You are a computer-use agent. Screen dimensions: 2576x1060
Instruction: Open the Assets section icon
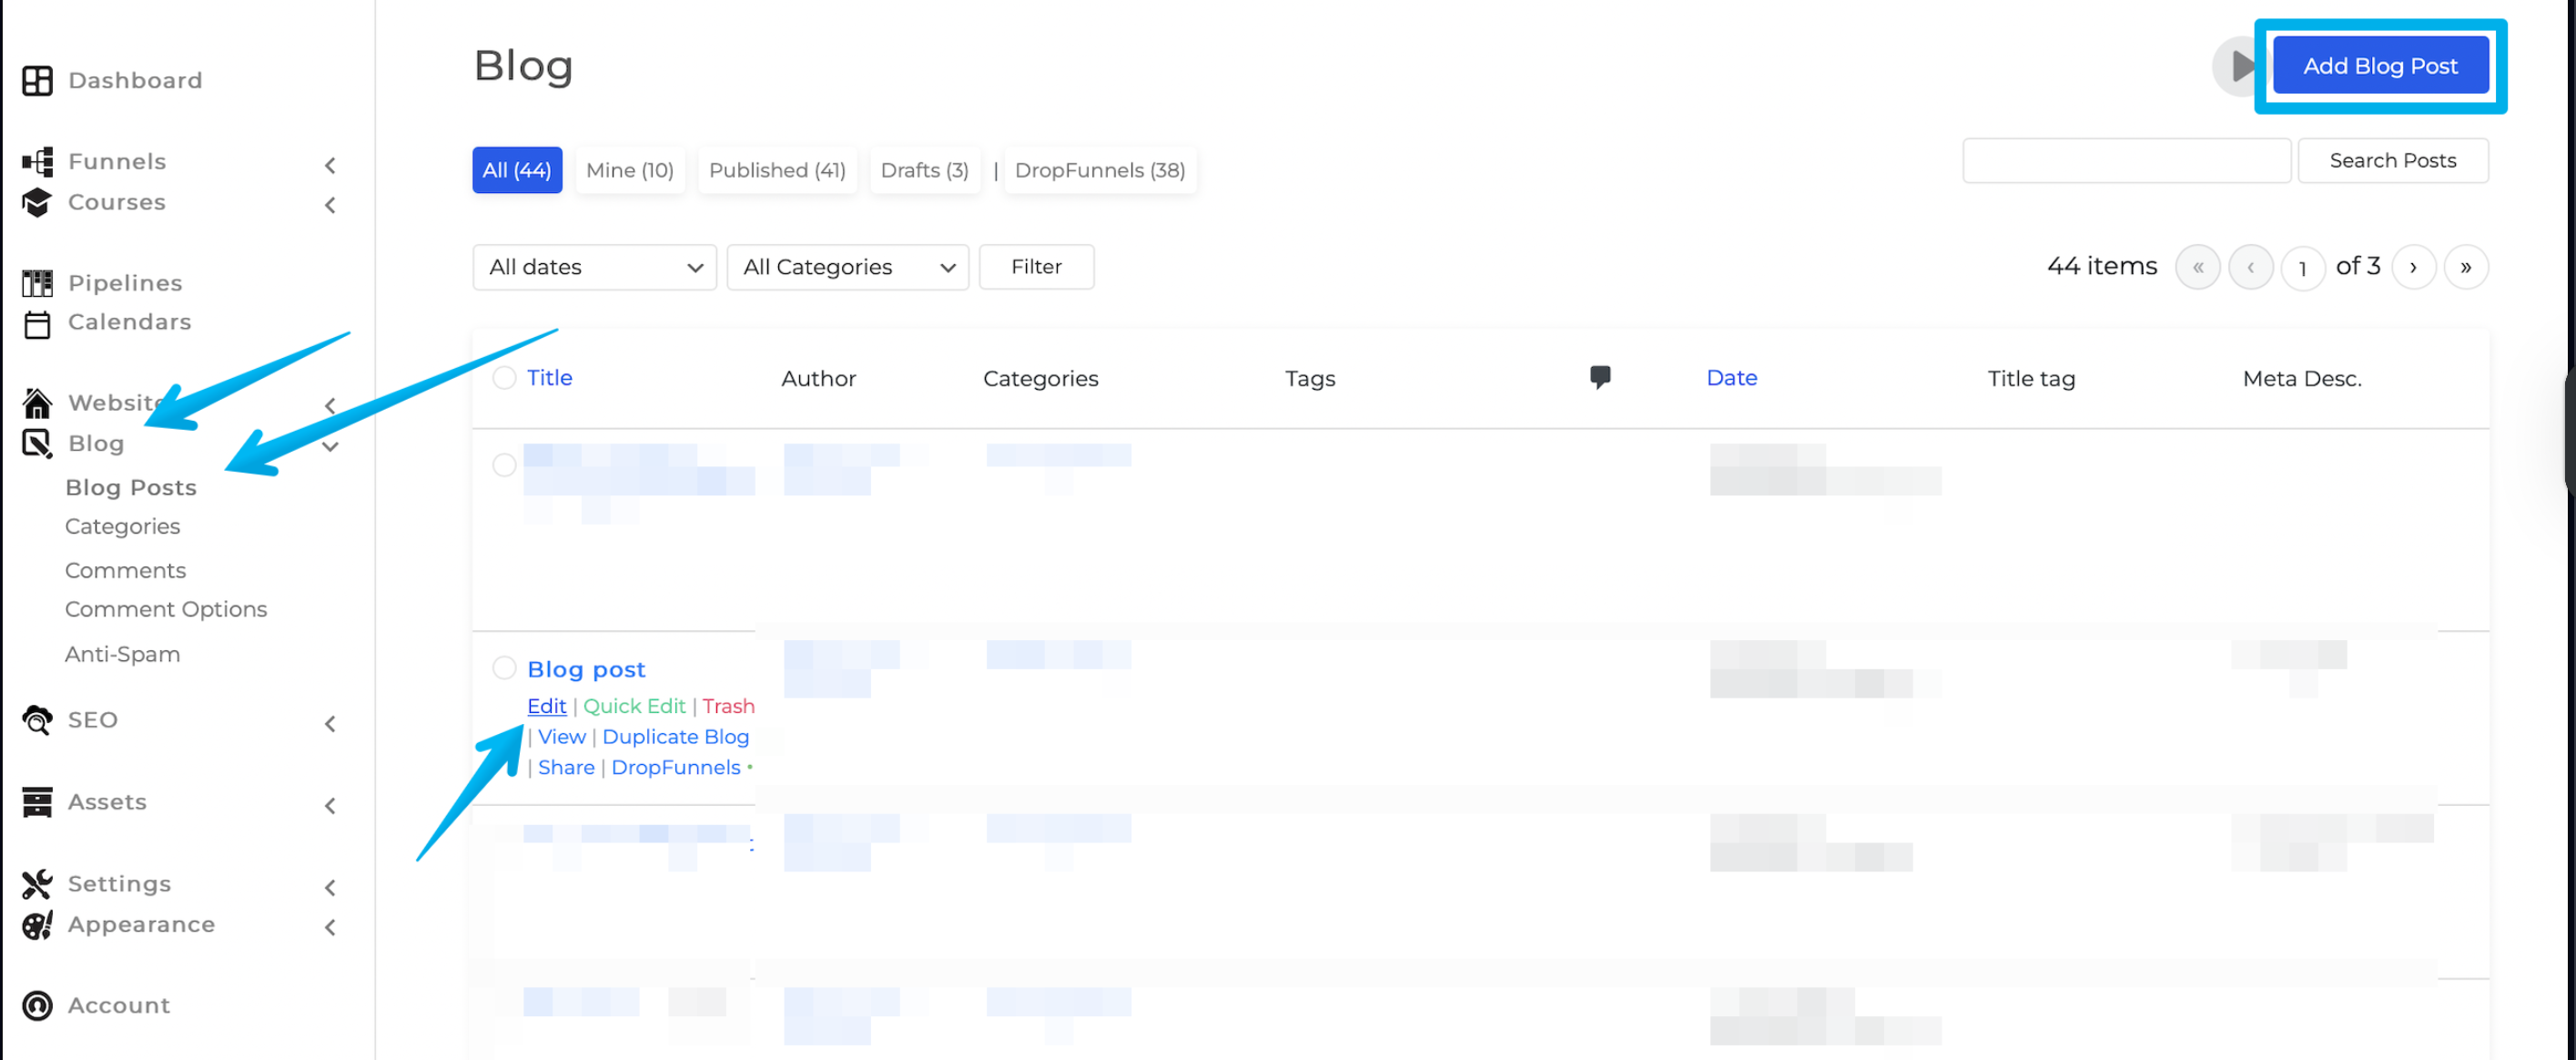[36, 802]
